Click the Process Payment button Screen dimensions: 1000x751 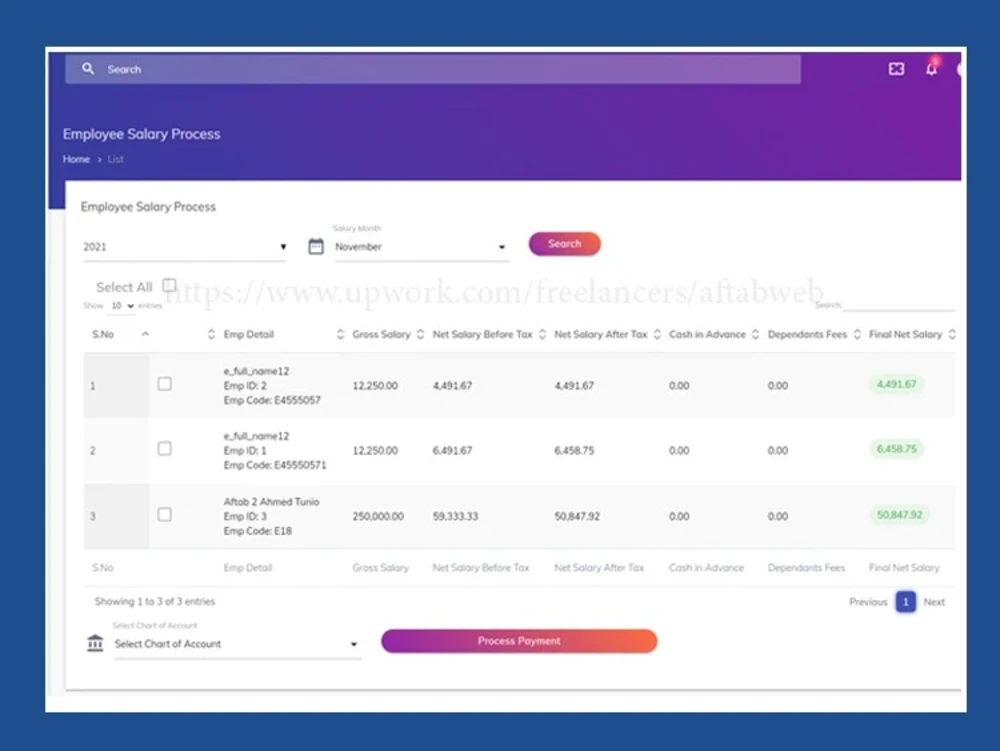coord(518,641)
